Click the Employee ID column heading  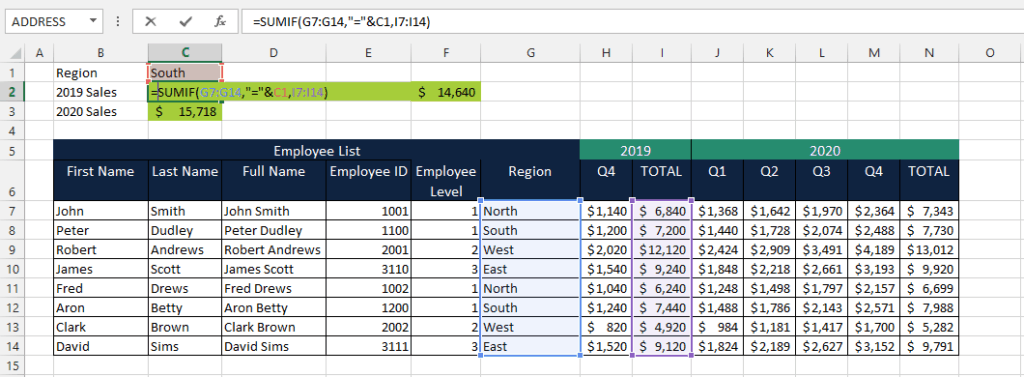click(368, 180)
